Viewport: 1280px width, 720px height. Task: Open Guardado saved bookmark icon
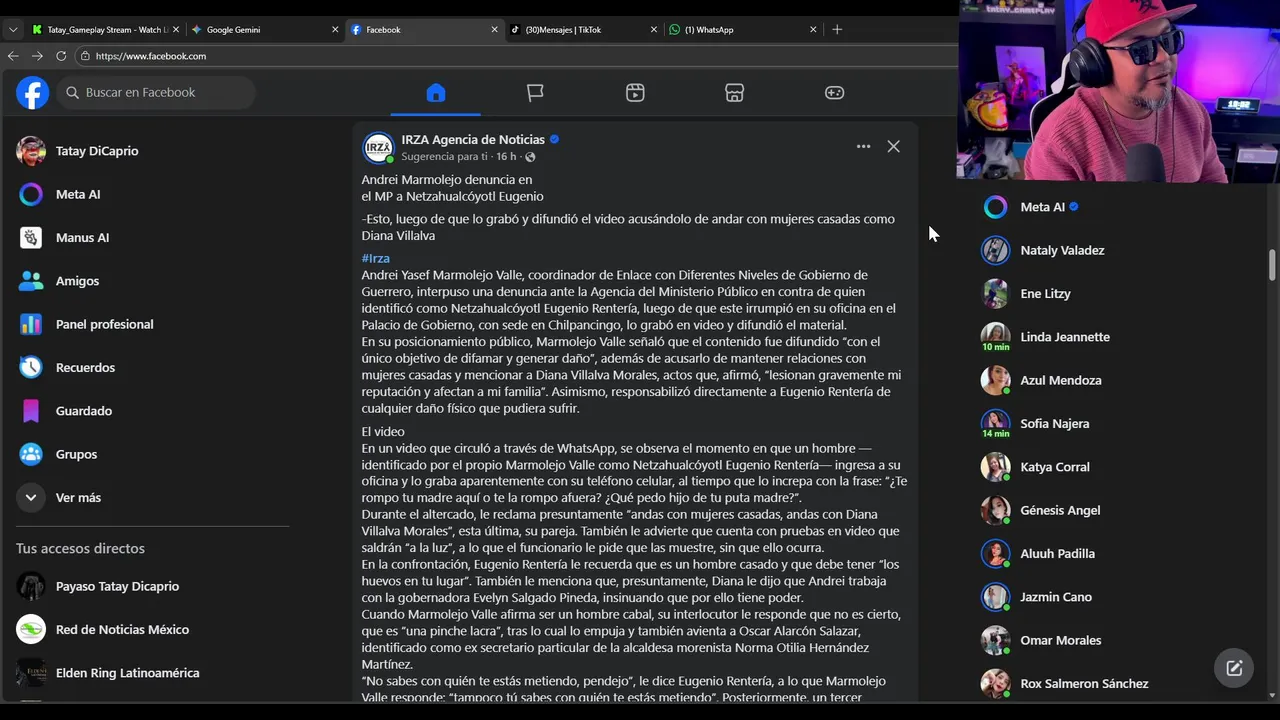(31, 410)
